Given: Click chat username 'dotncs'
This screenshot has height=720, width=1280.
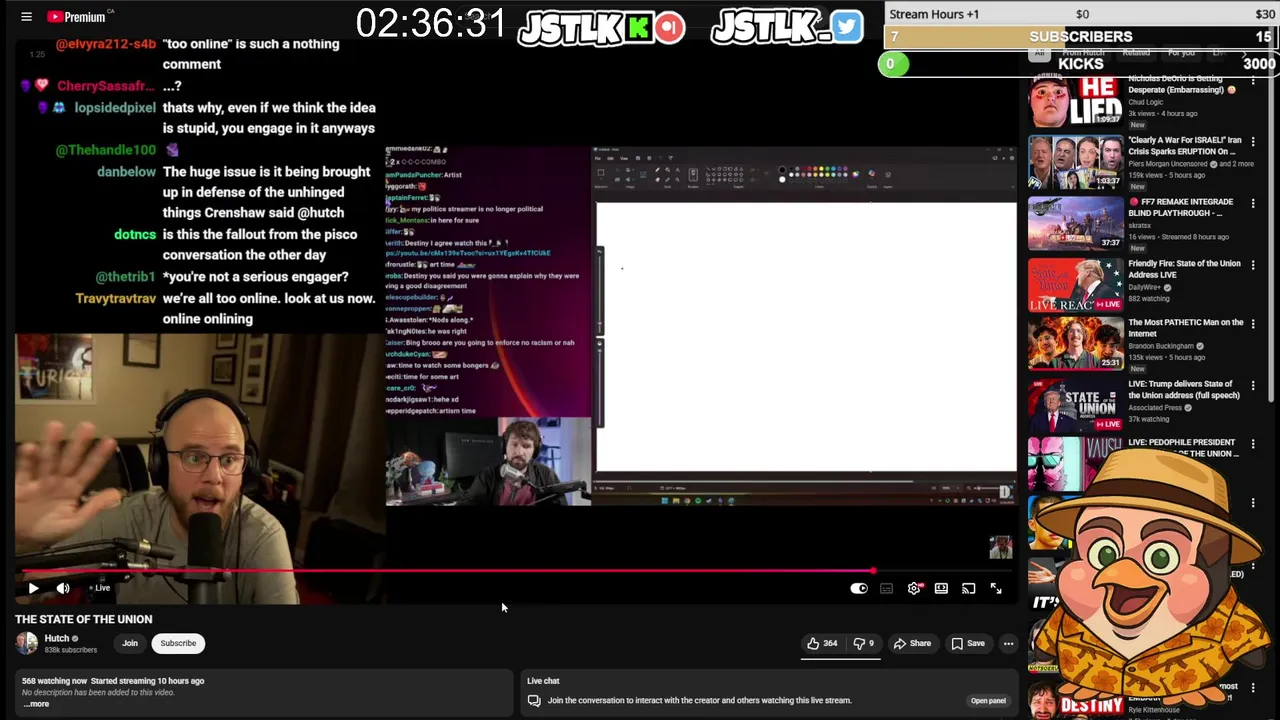Looking at the screenshot, I should pos(135,234).
